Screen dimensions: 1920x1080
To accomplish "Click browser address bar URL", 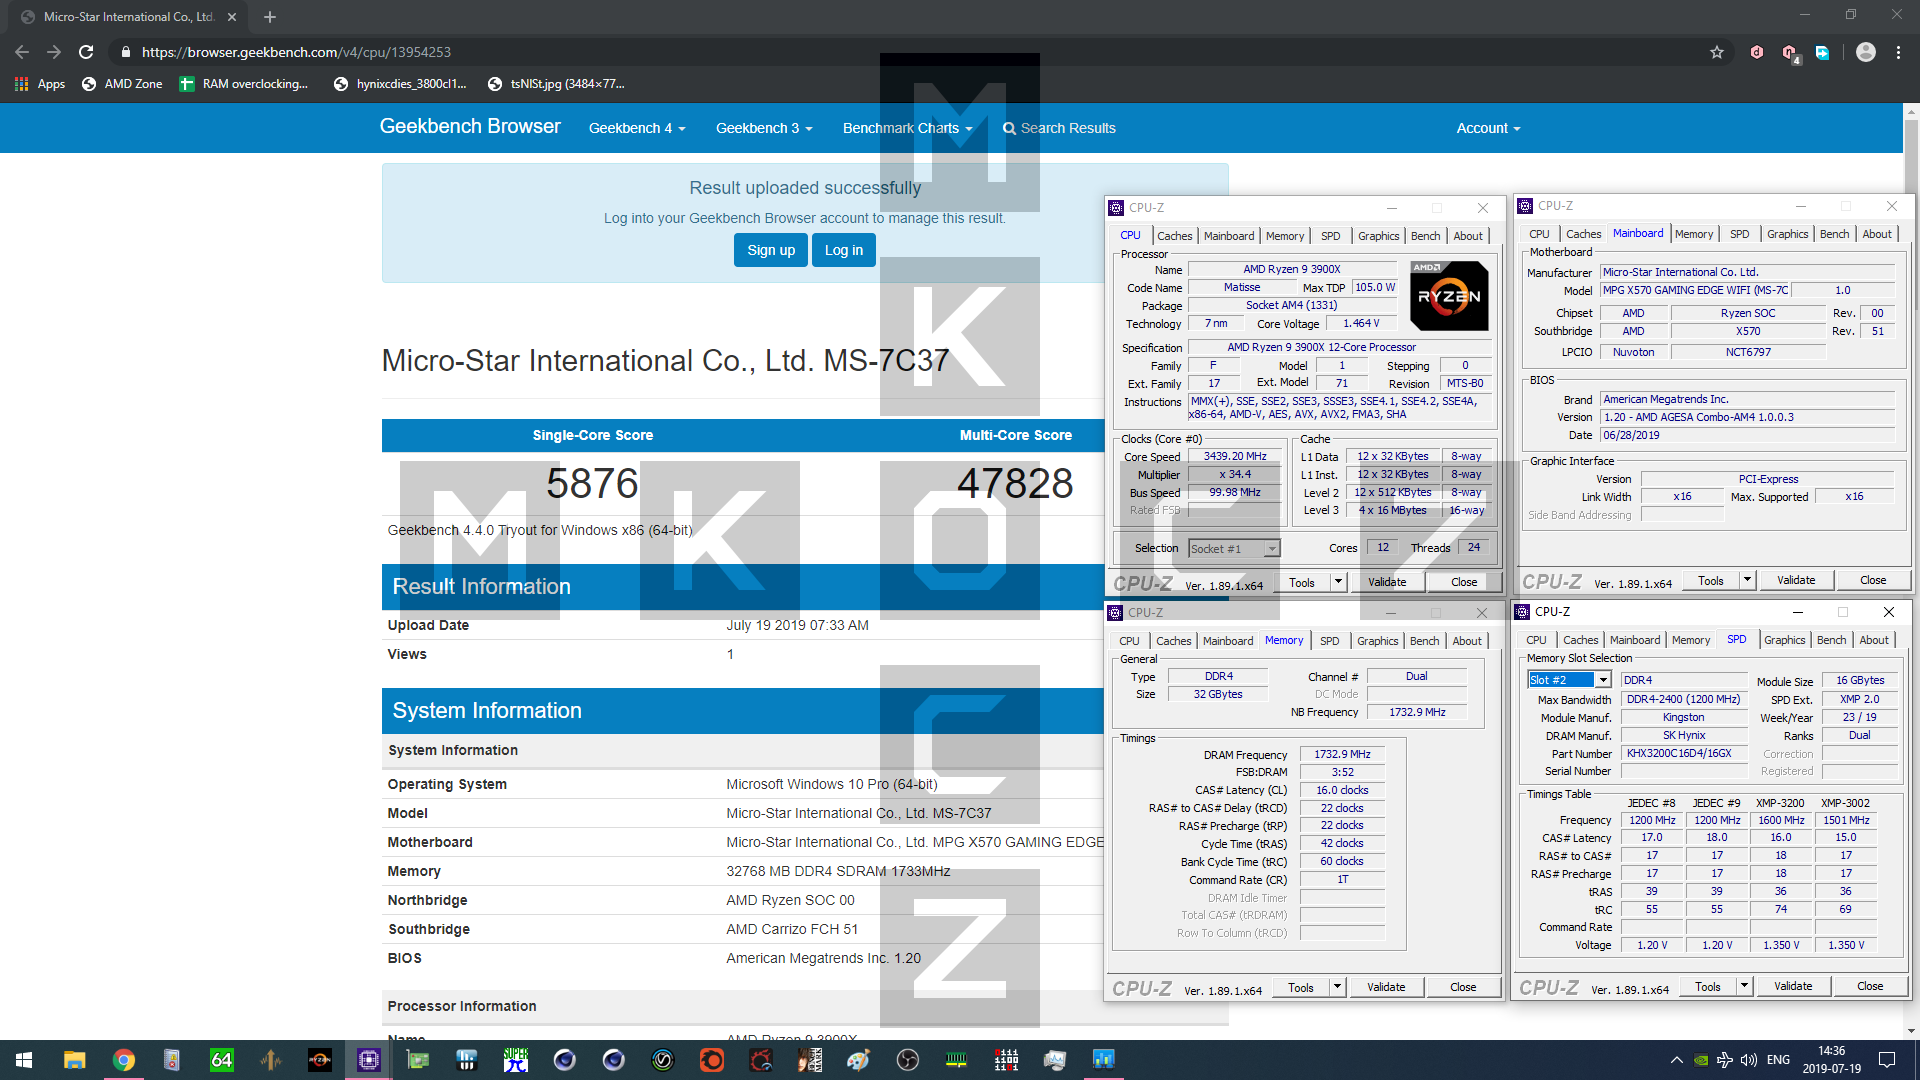I will [296, 52].
